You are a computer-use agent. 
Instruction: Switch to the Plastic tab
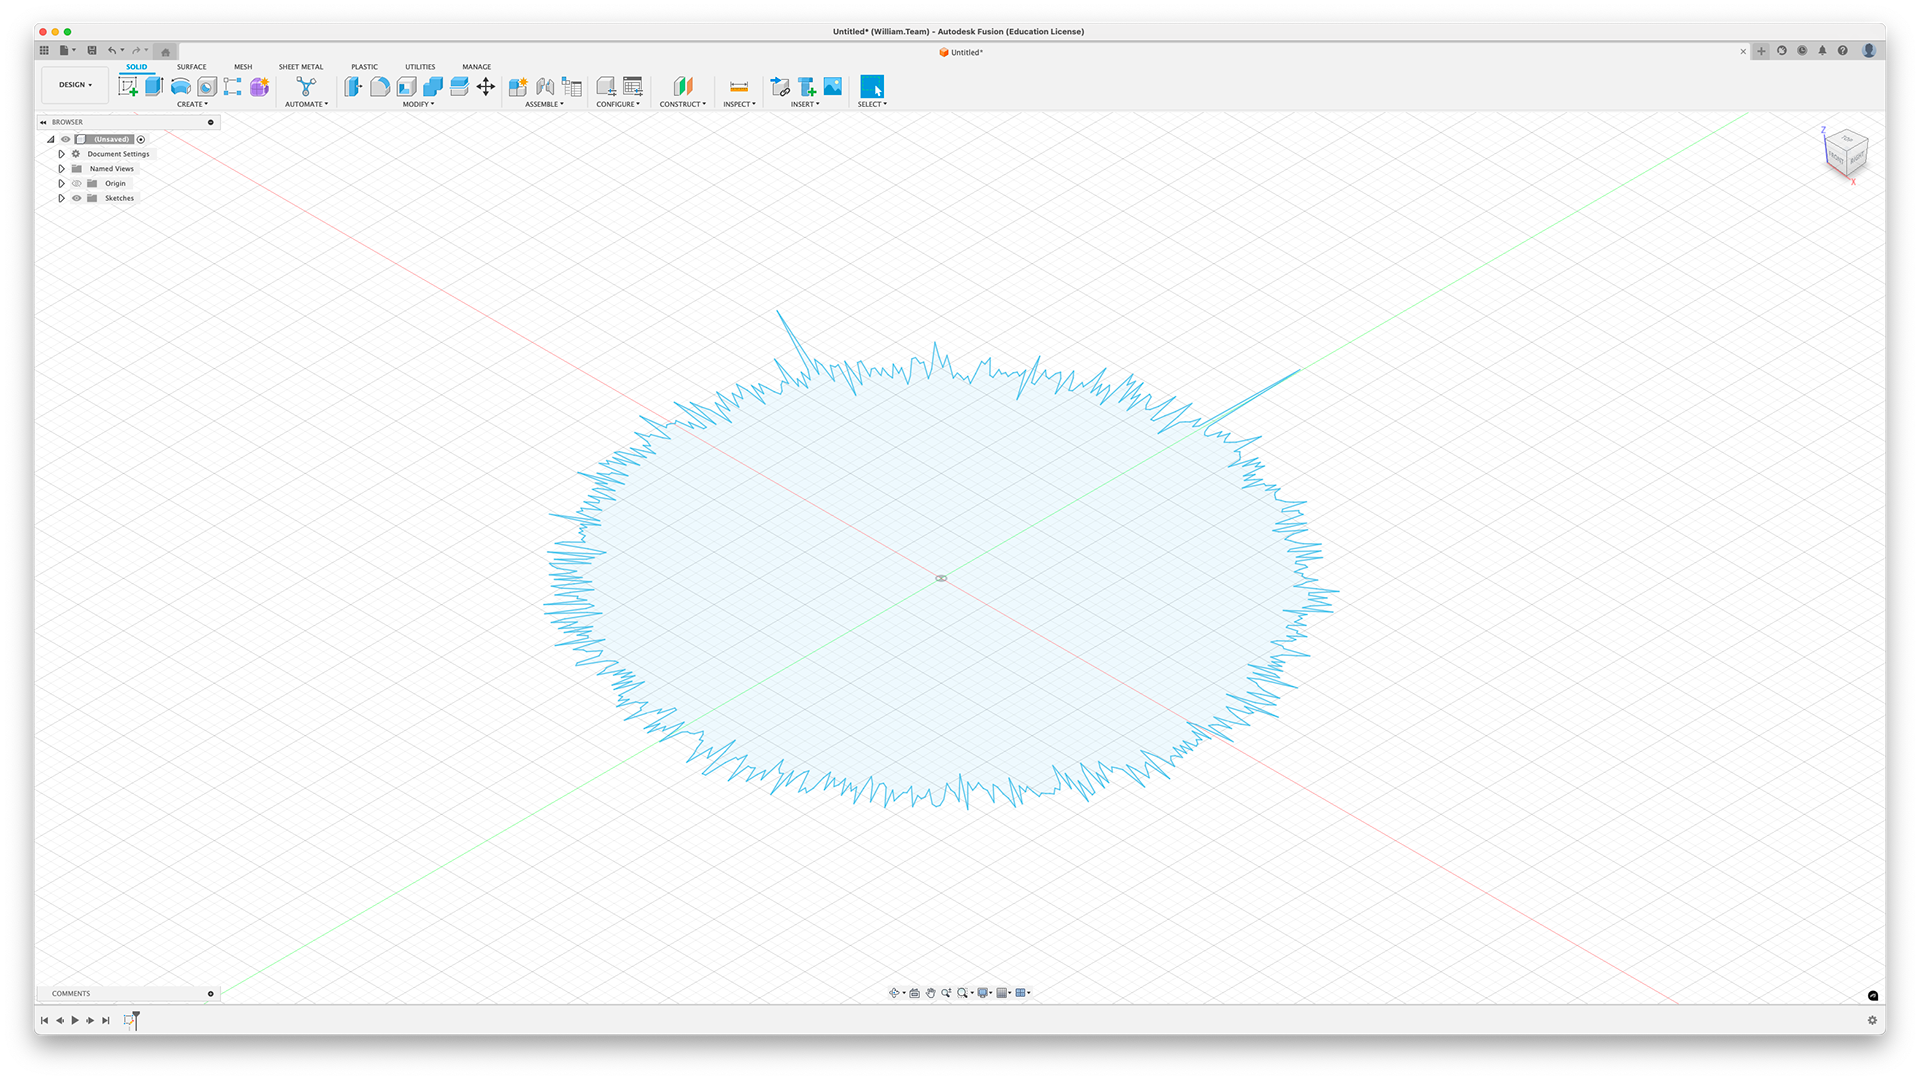[x=364, y=67]
